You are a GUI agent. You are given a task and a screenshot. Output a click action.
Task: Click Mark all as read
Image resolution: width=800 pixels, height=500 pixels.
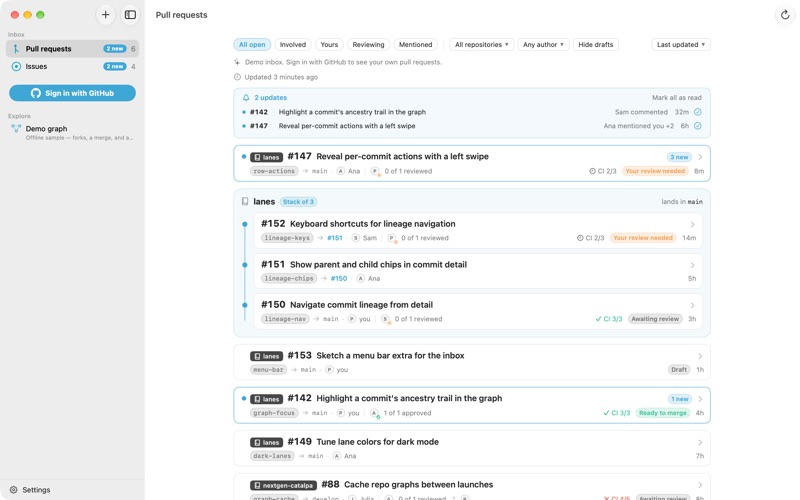(x=677, y=97)
